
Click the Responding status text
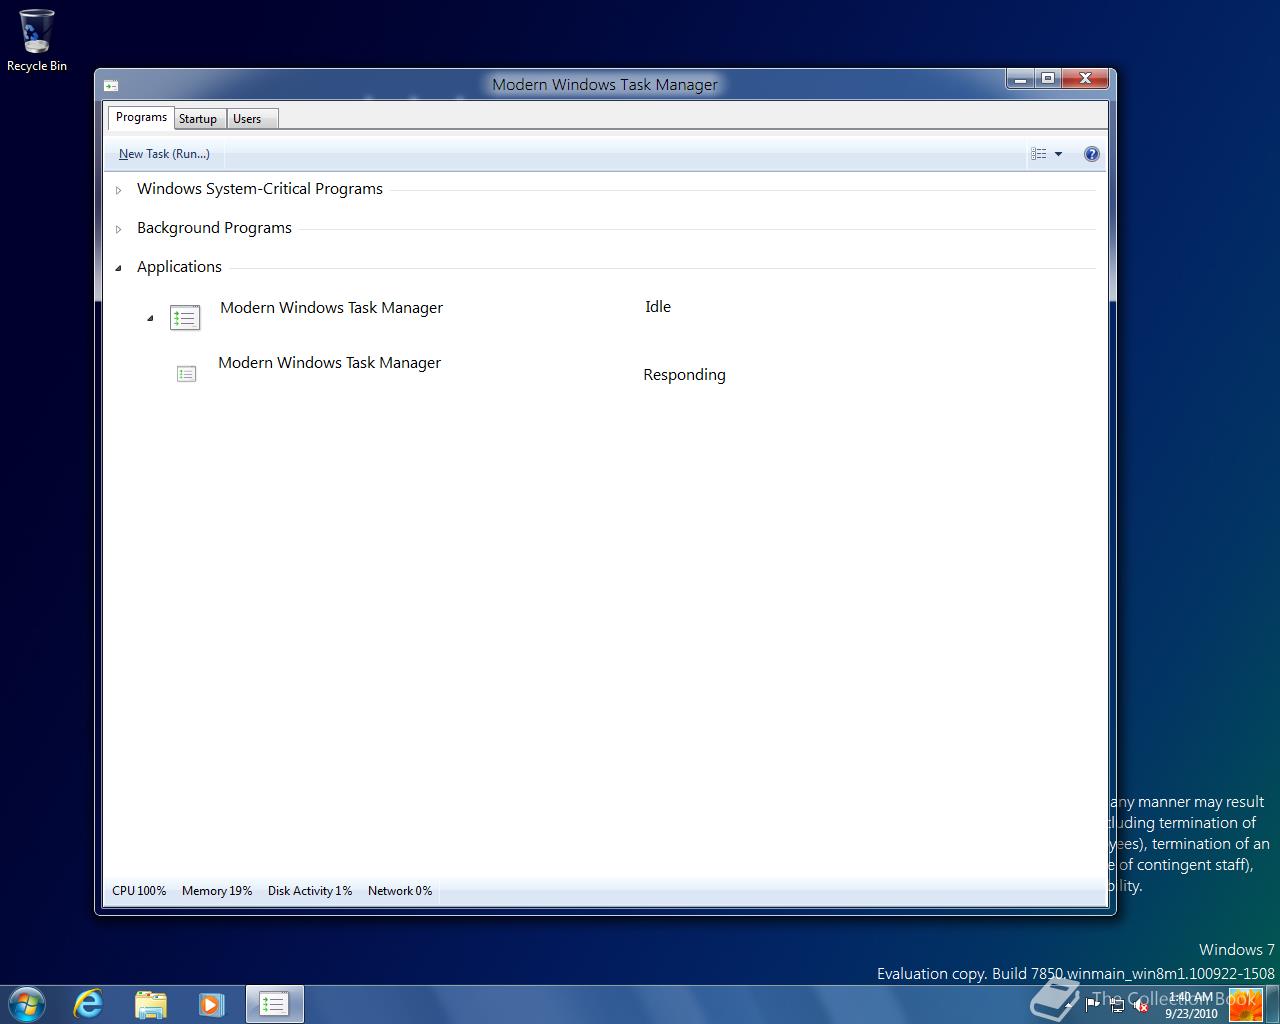click(684, 375)
